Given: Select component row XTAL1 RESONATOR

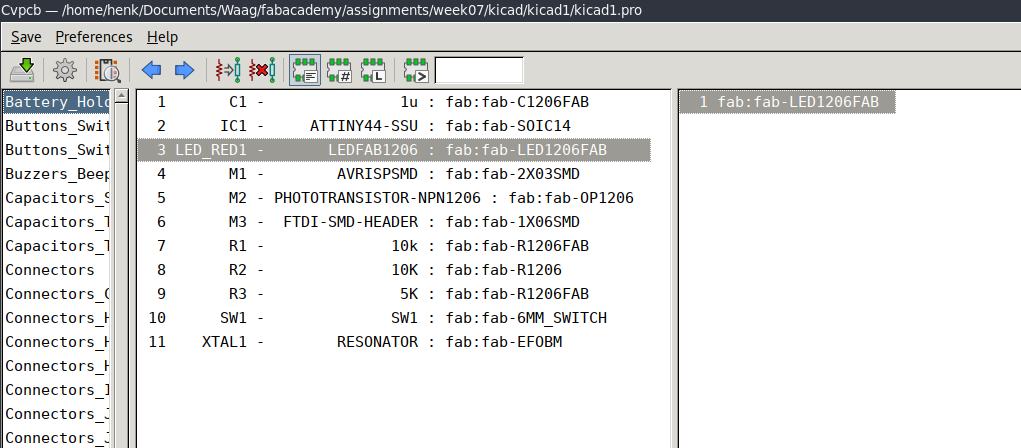Looking at the screenshot, I should click(x=394, y=342).
